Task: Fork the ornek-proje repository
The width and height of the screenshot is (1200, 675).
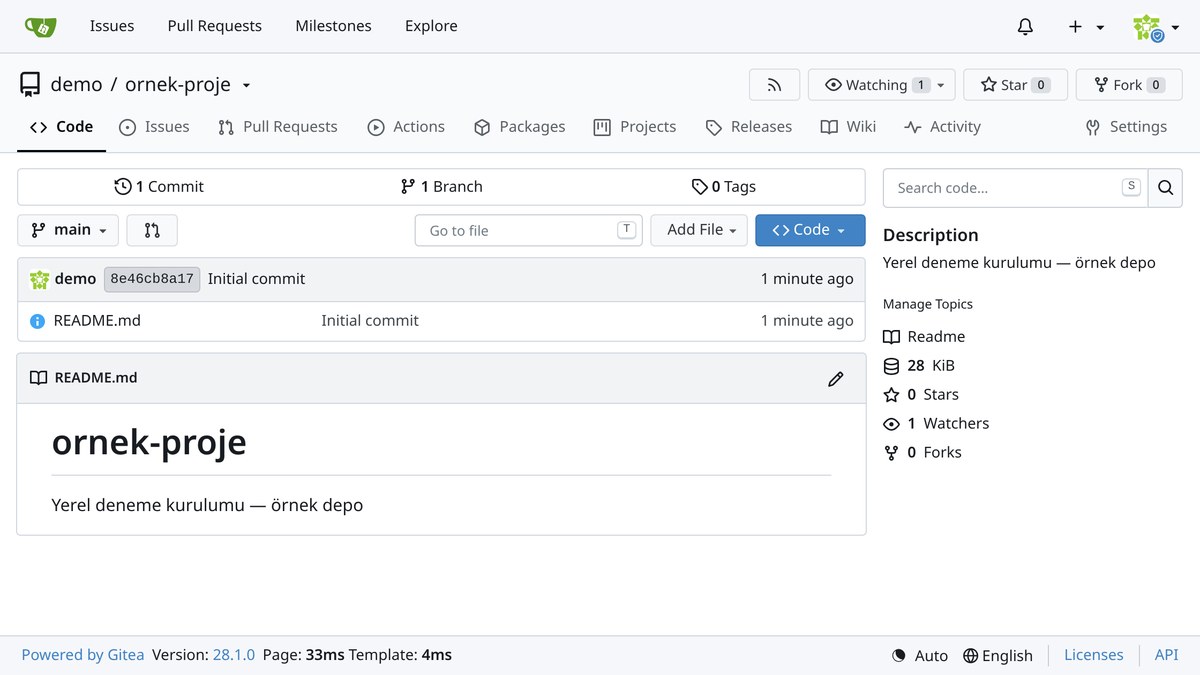Action: [x=1128, y=85]
